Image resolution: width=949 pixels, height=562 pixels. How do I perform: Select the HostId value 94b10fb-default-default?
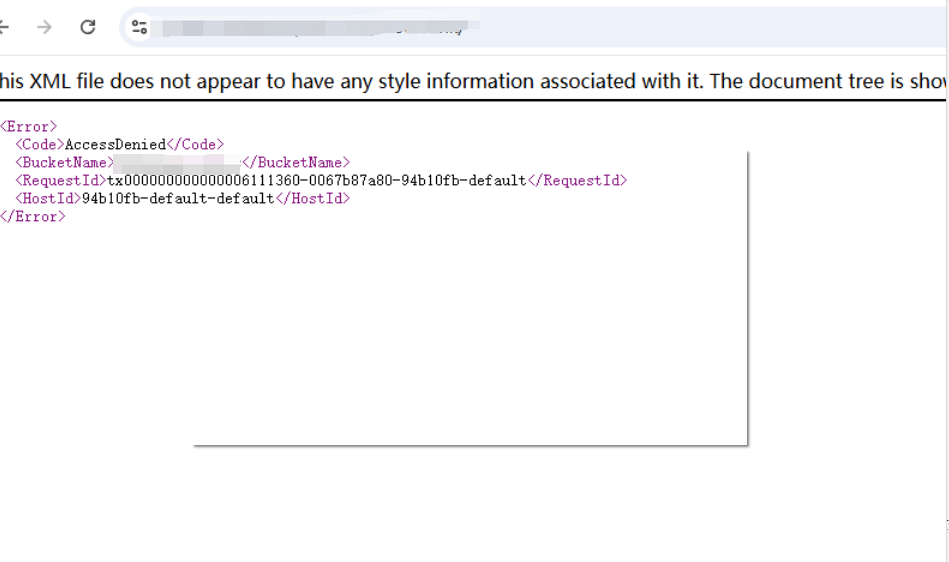(x=178, y=198)
